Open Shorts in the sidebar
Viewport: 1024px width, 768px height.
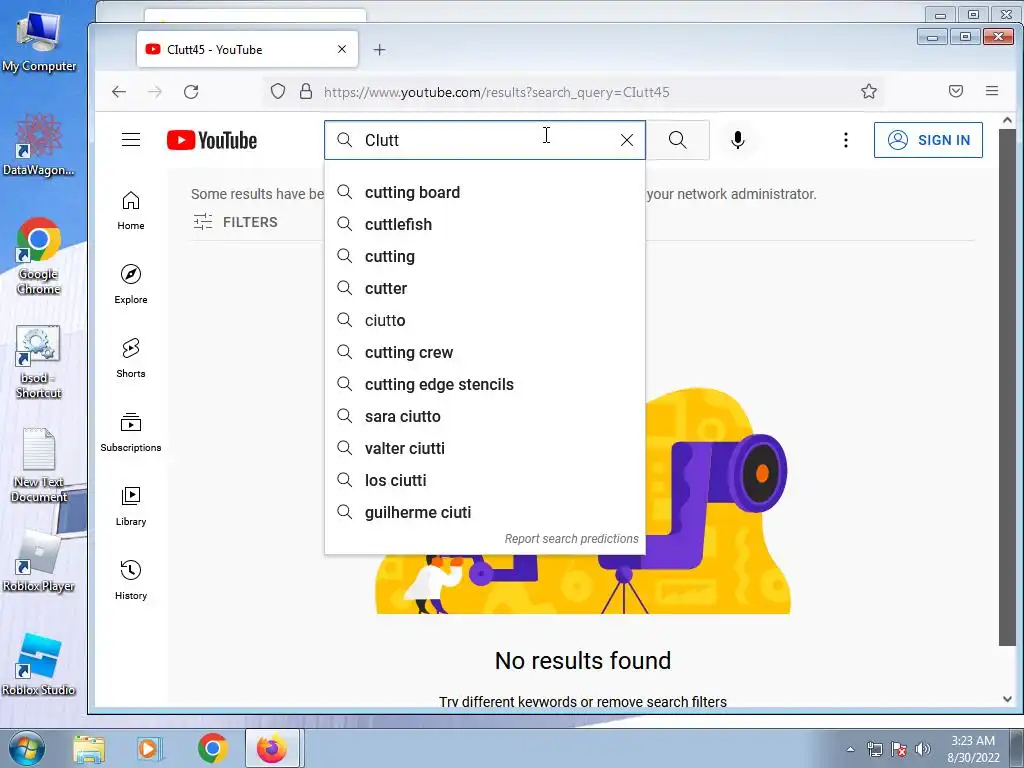pos(131,359)
